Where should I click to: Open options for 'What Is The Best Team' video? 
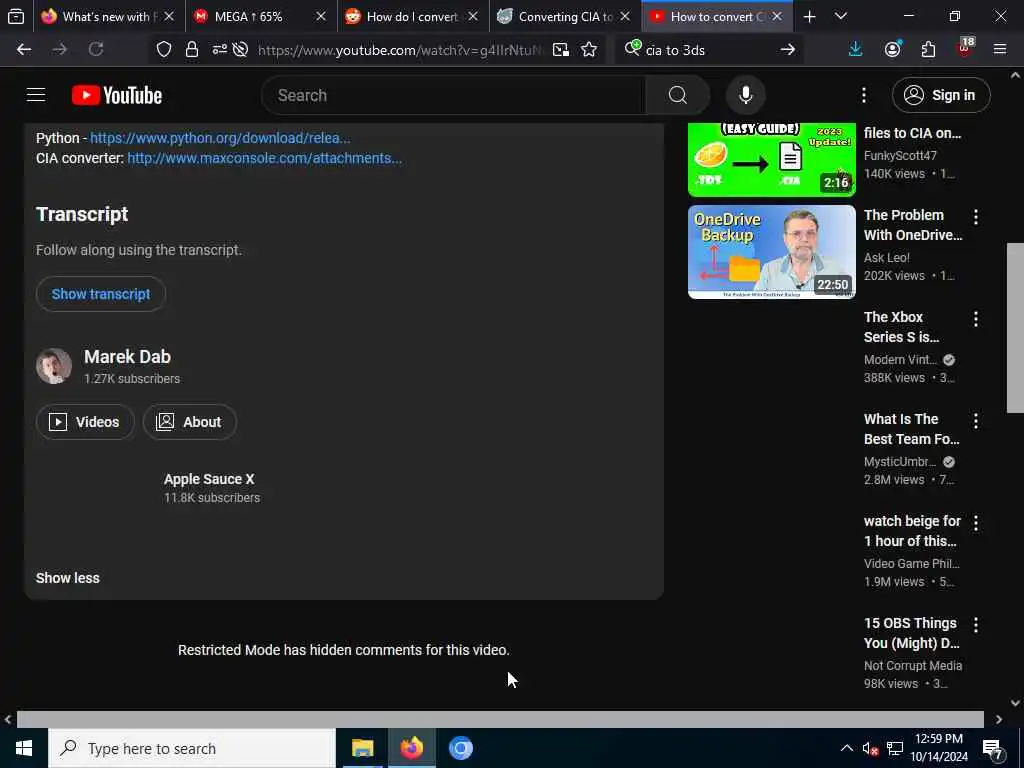pyautogui.click(x=976, y=421)
